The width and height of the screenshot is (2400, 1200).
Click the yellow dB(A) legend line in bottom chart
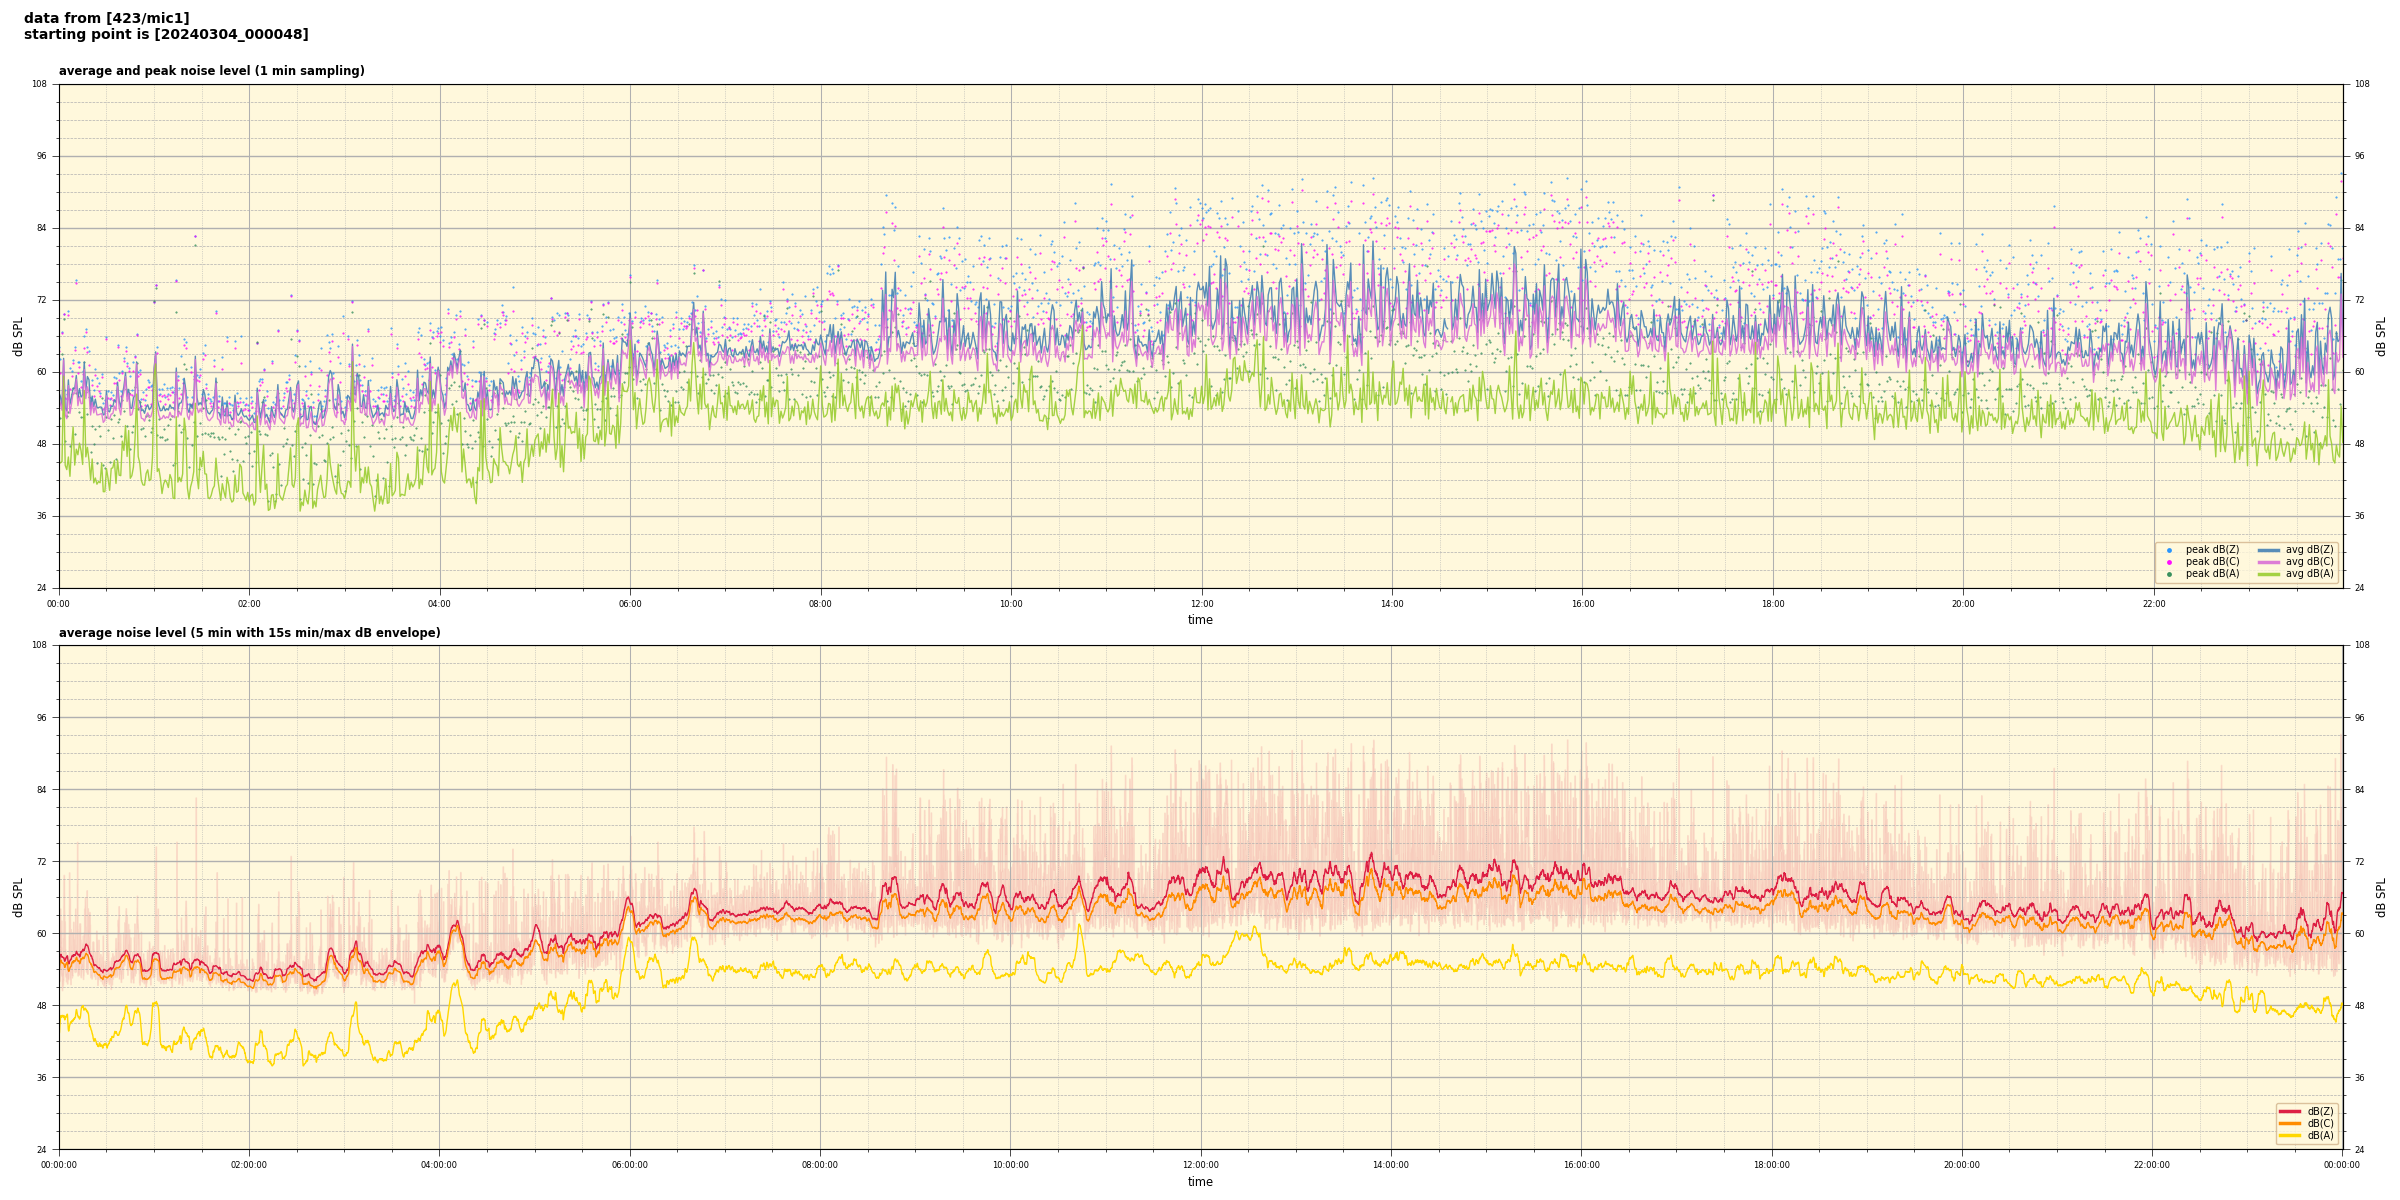tap(2290, 1135)
